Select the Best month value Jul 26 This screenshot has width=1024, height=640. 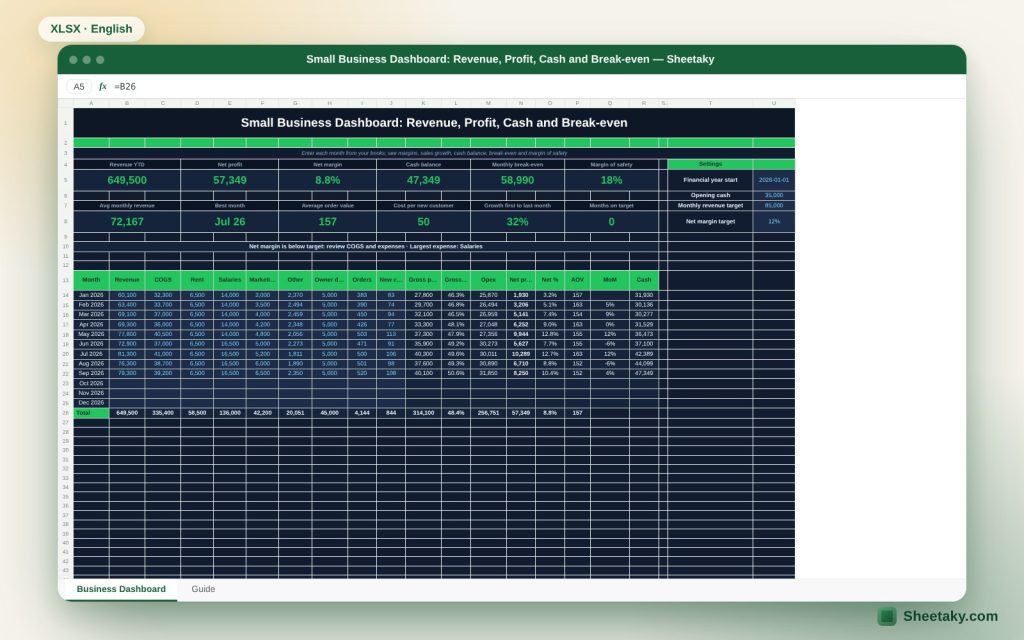point(230,221)
